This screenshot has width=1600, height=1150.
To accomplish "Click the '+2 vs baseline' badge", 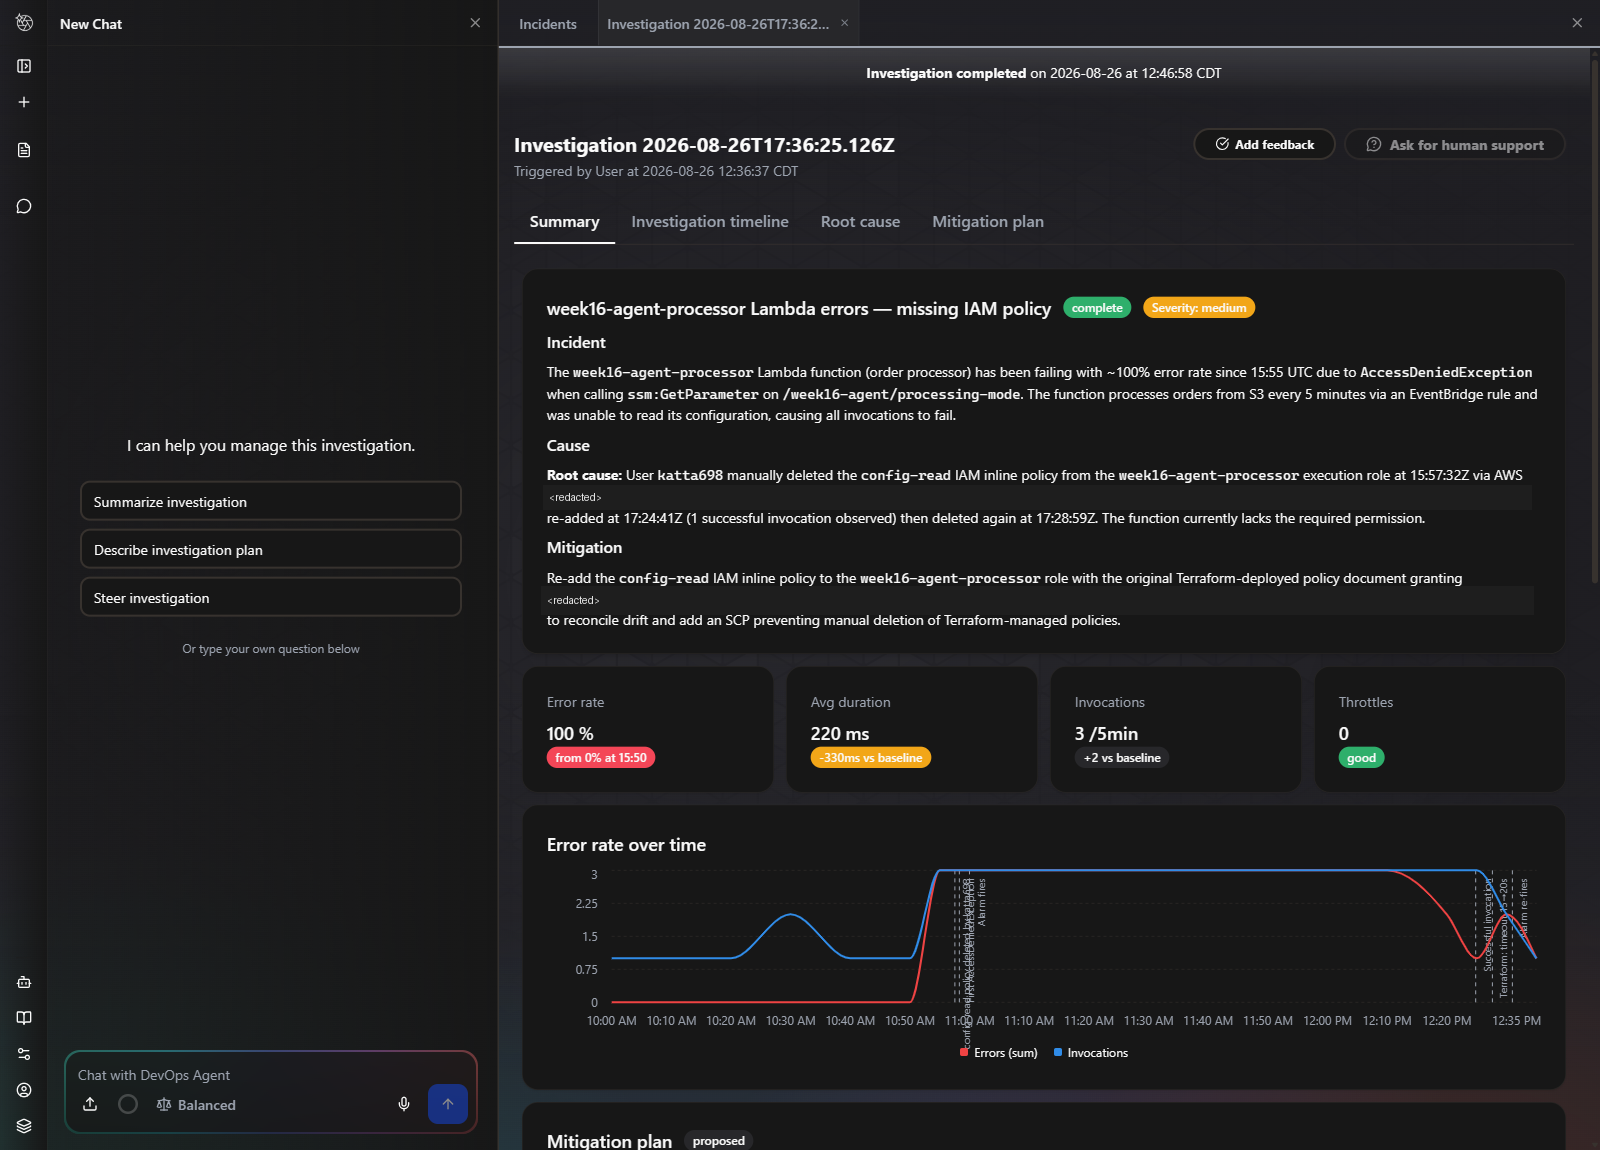I will pyautogui.click(x=1122, y=758).
